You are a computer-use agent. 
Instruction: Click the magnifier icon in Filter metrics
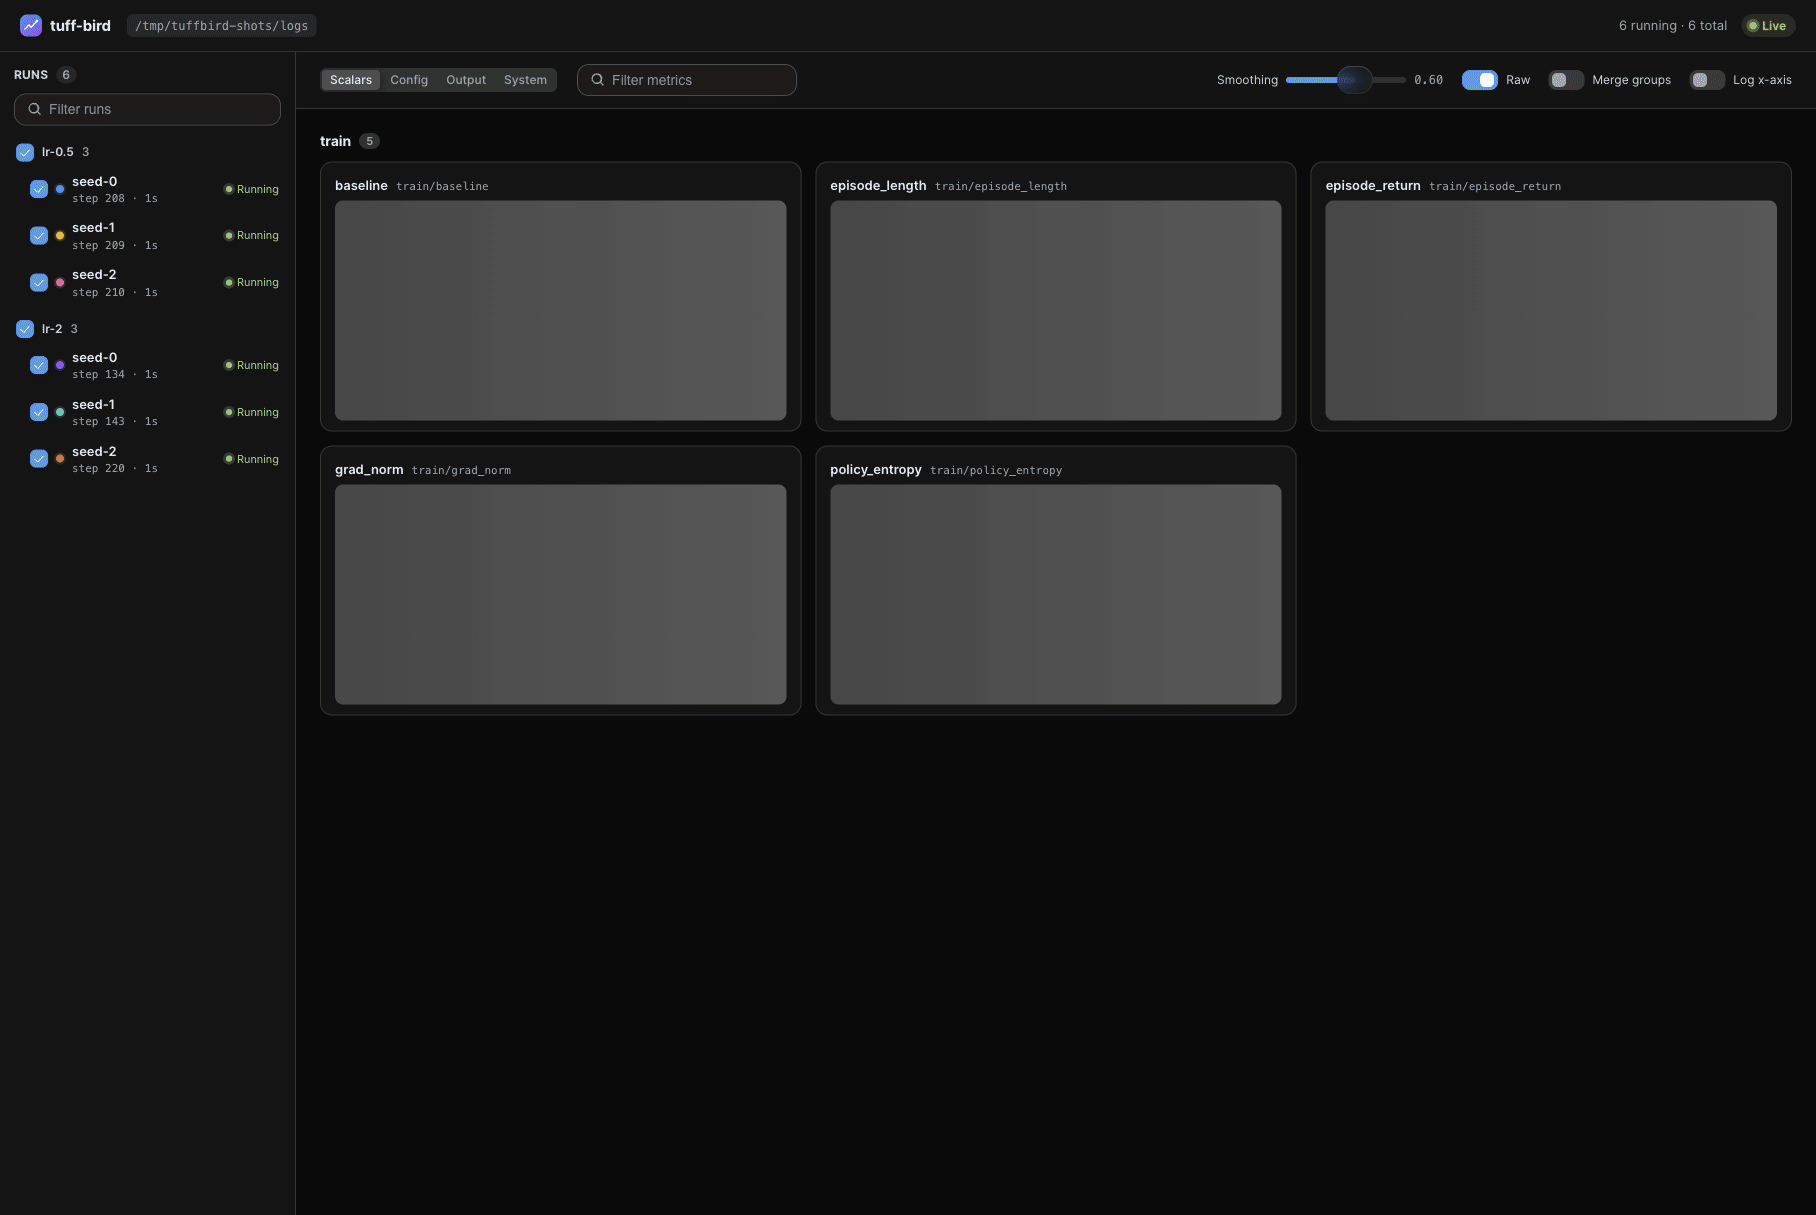[598, 80]
